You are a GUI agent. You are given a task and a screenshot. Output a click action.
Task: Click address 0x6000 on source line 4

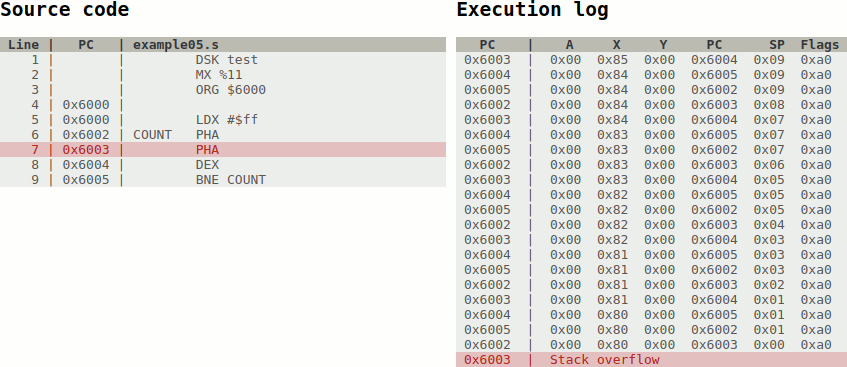click(86, 105)
